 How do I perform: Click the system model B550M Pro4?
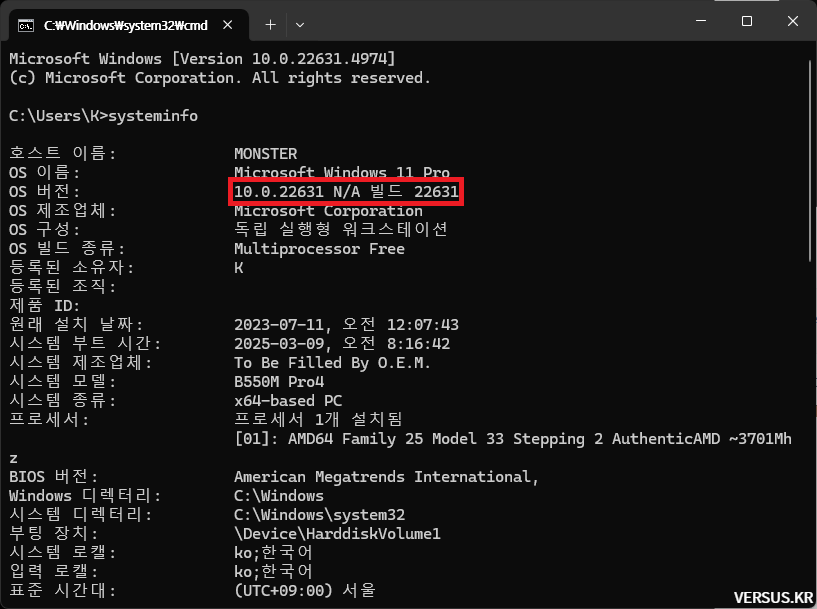279,382
